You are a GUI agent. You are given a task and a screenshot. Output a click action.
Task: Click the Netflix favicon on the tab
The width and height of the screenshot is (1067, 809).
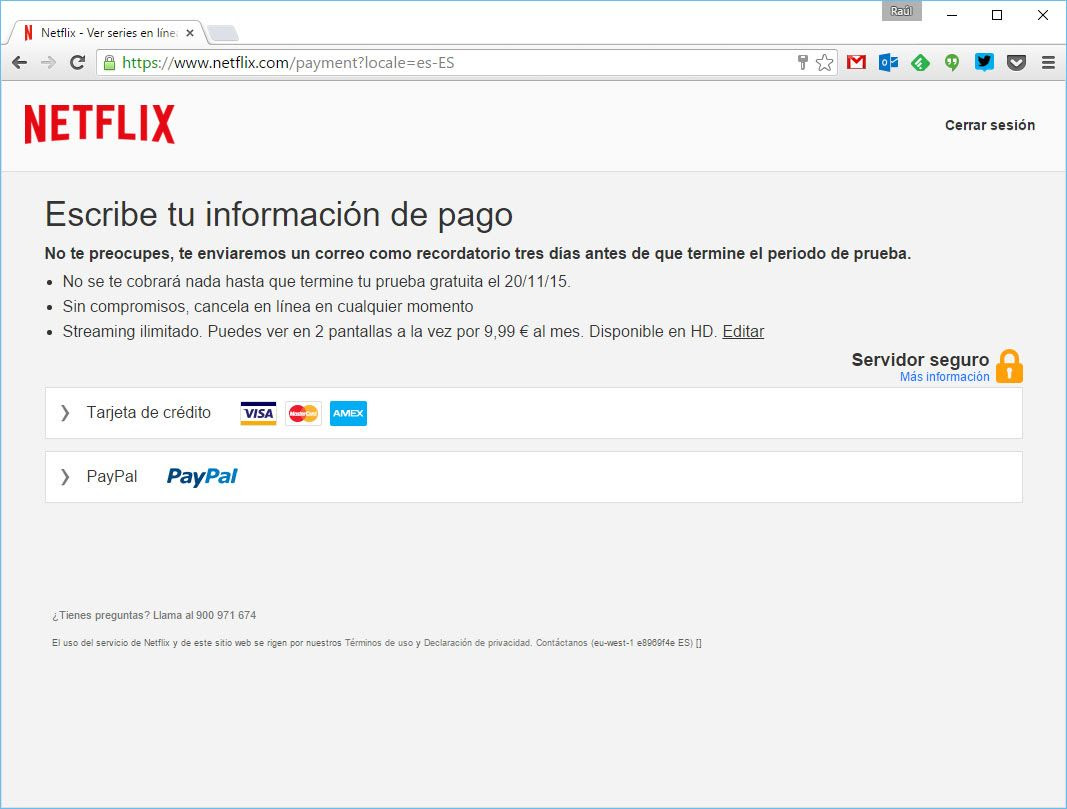[28, 33]
